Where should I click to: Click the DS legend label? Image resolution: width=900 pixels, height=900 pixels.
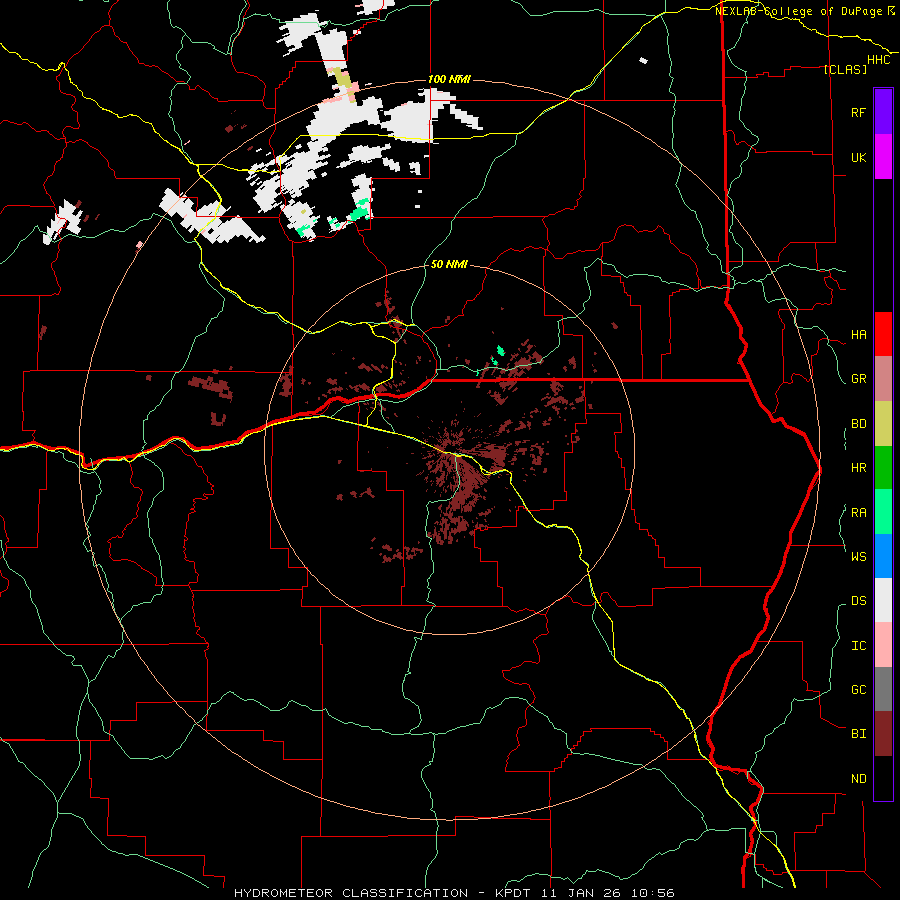[x=858, y=601]
